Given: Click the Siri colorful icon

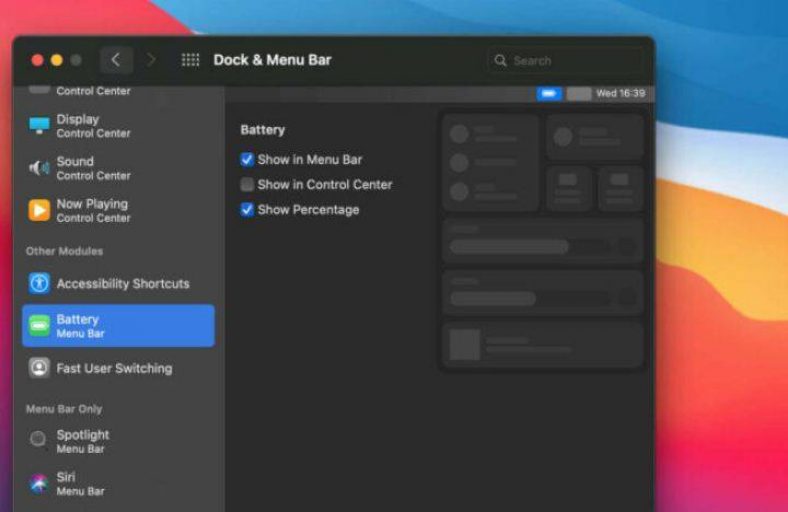Looking at the screenshot, I should point(39,483).
